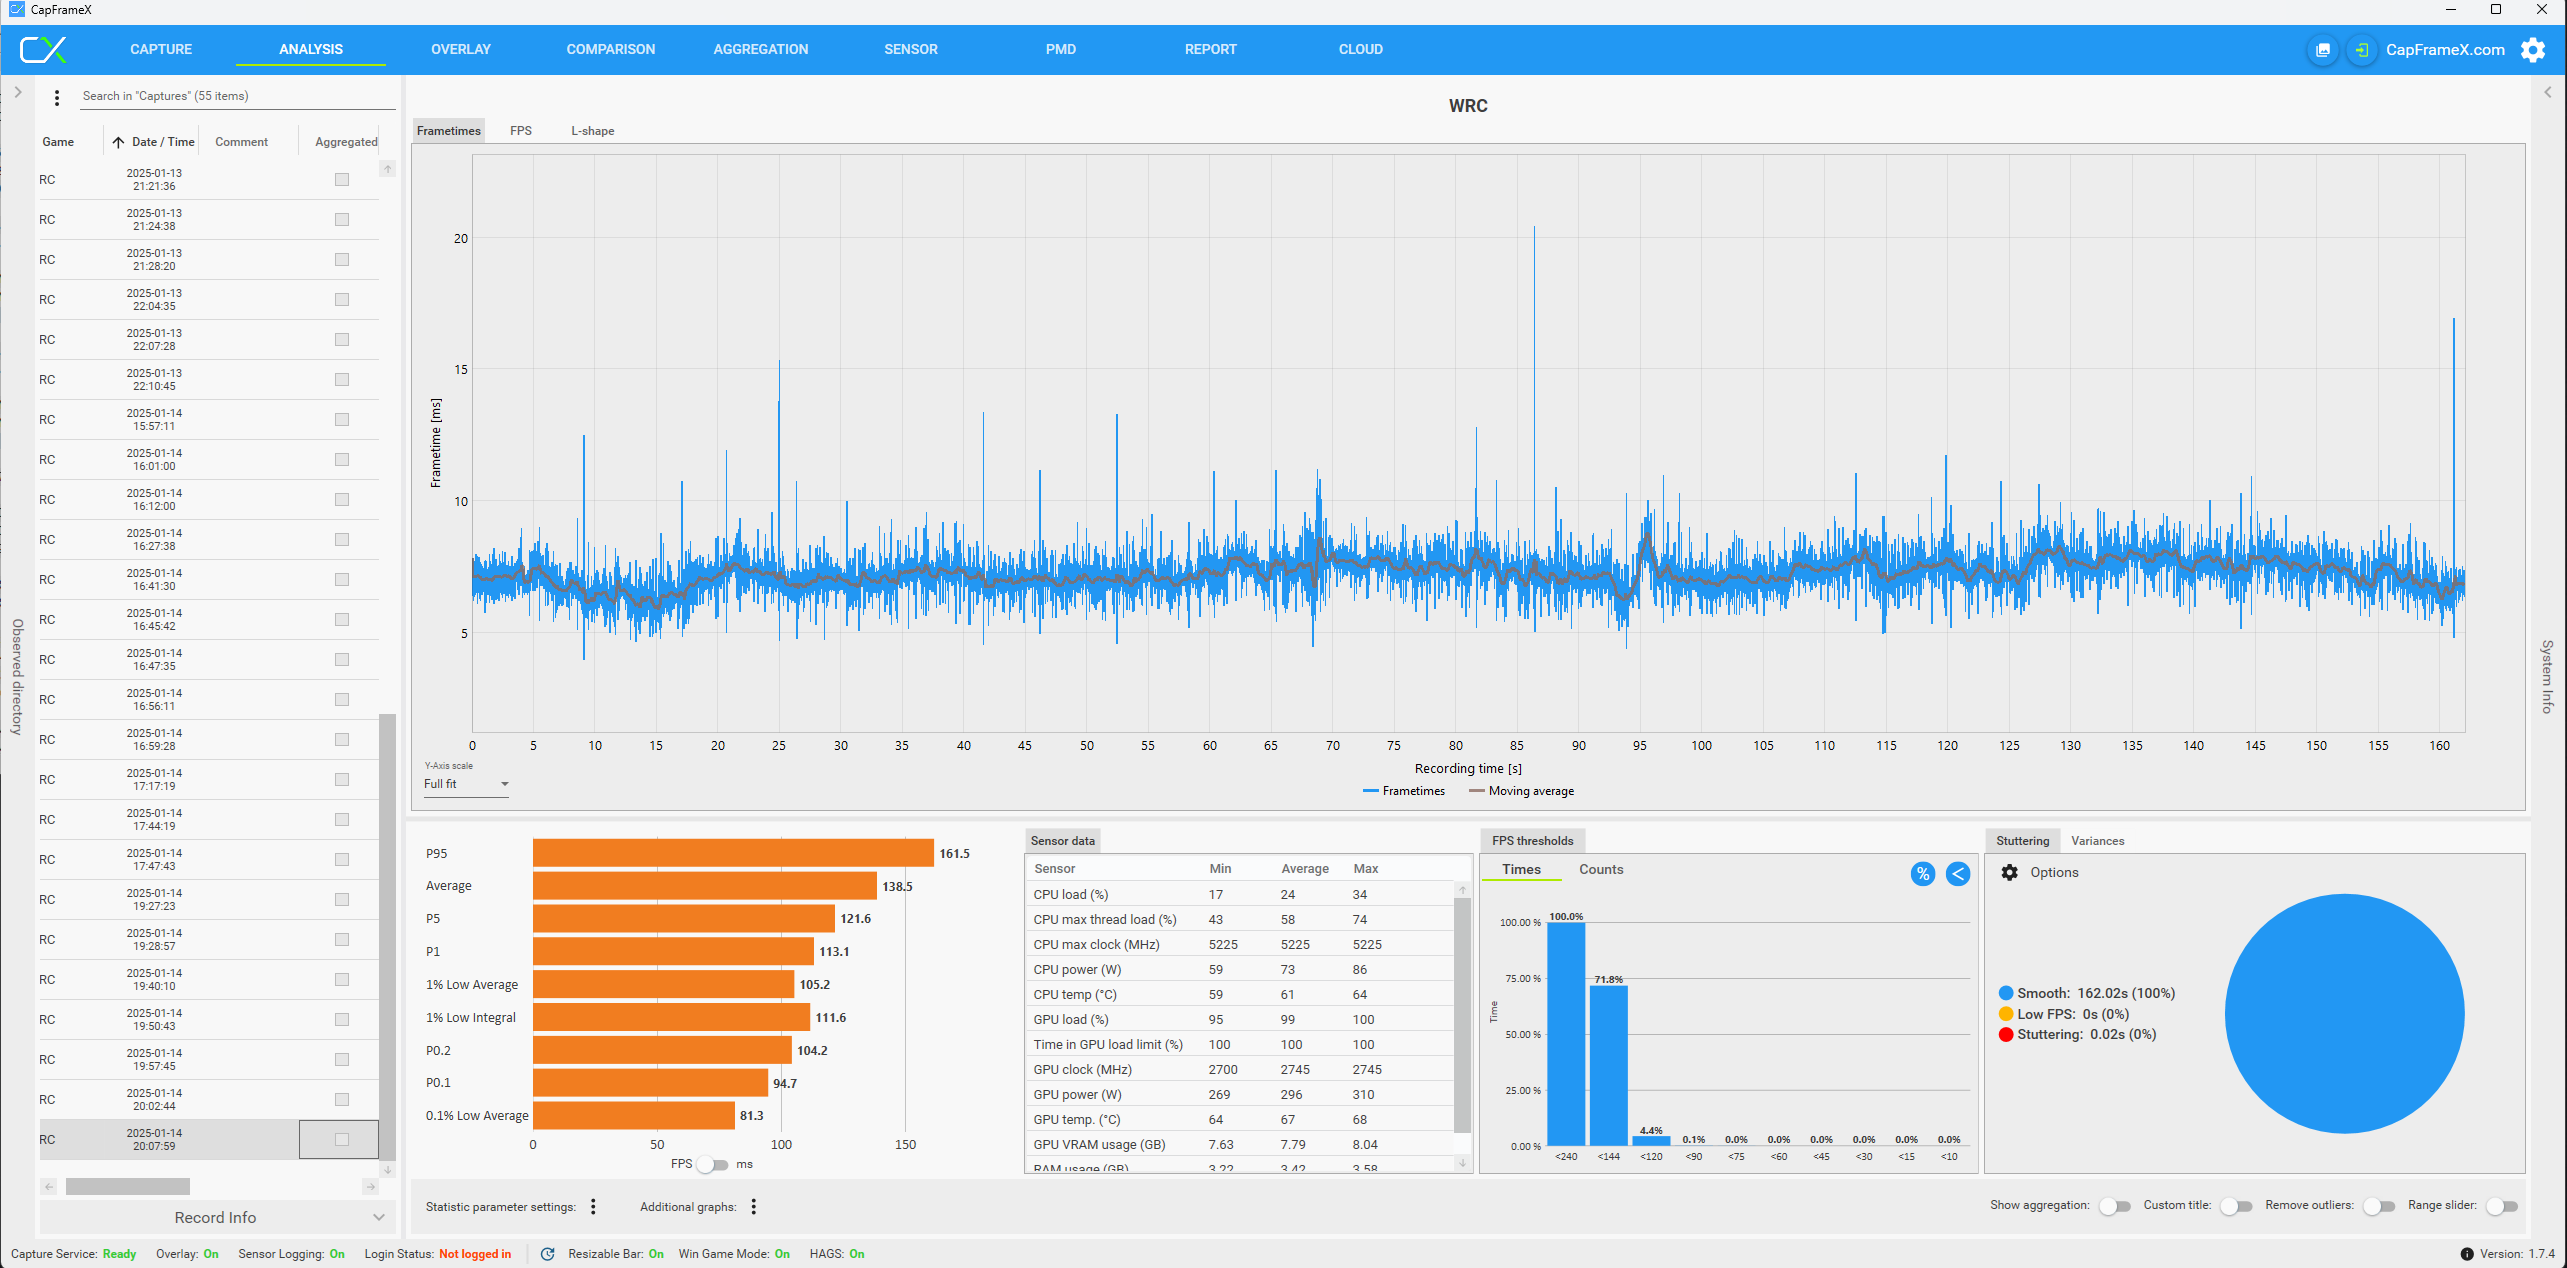Expand the Record Info panel

tap(216, 1217)
